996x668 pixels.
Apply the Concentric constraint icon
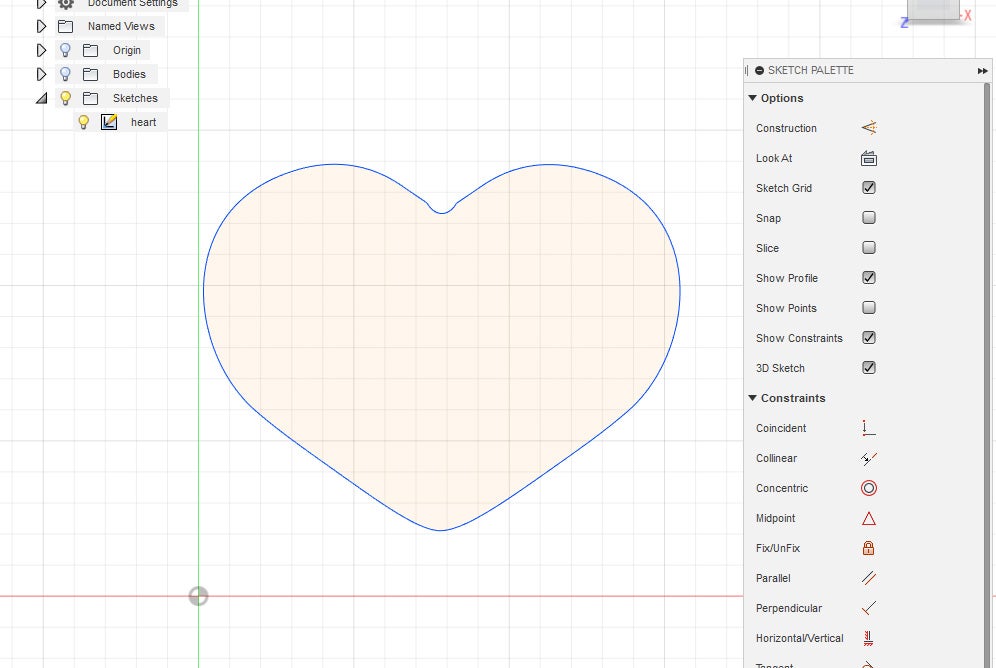868,488
